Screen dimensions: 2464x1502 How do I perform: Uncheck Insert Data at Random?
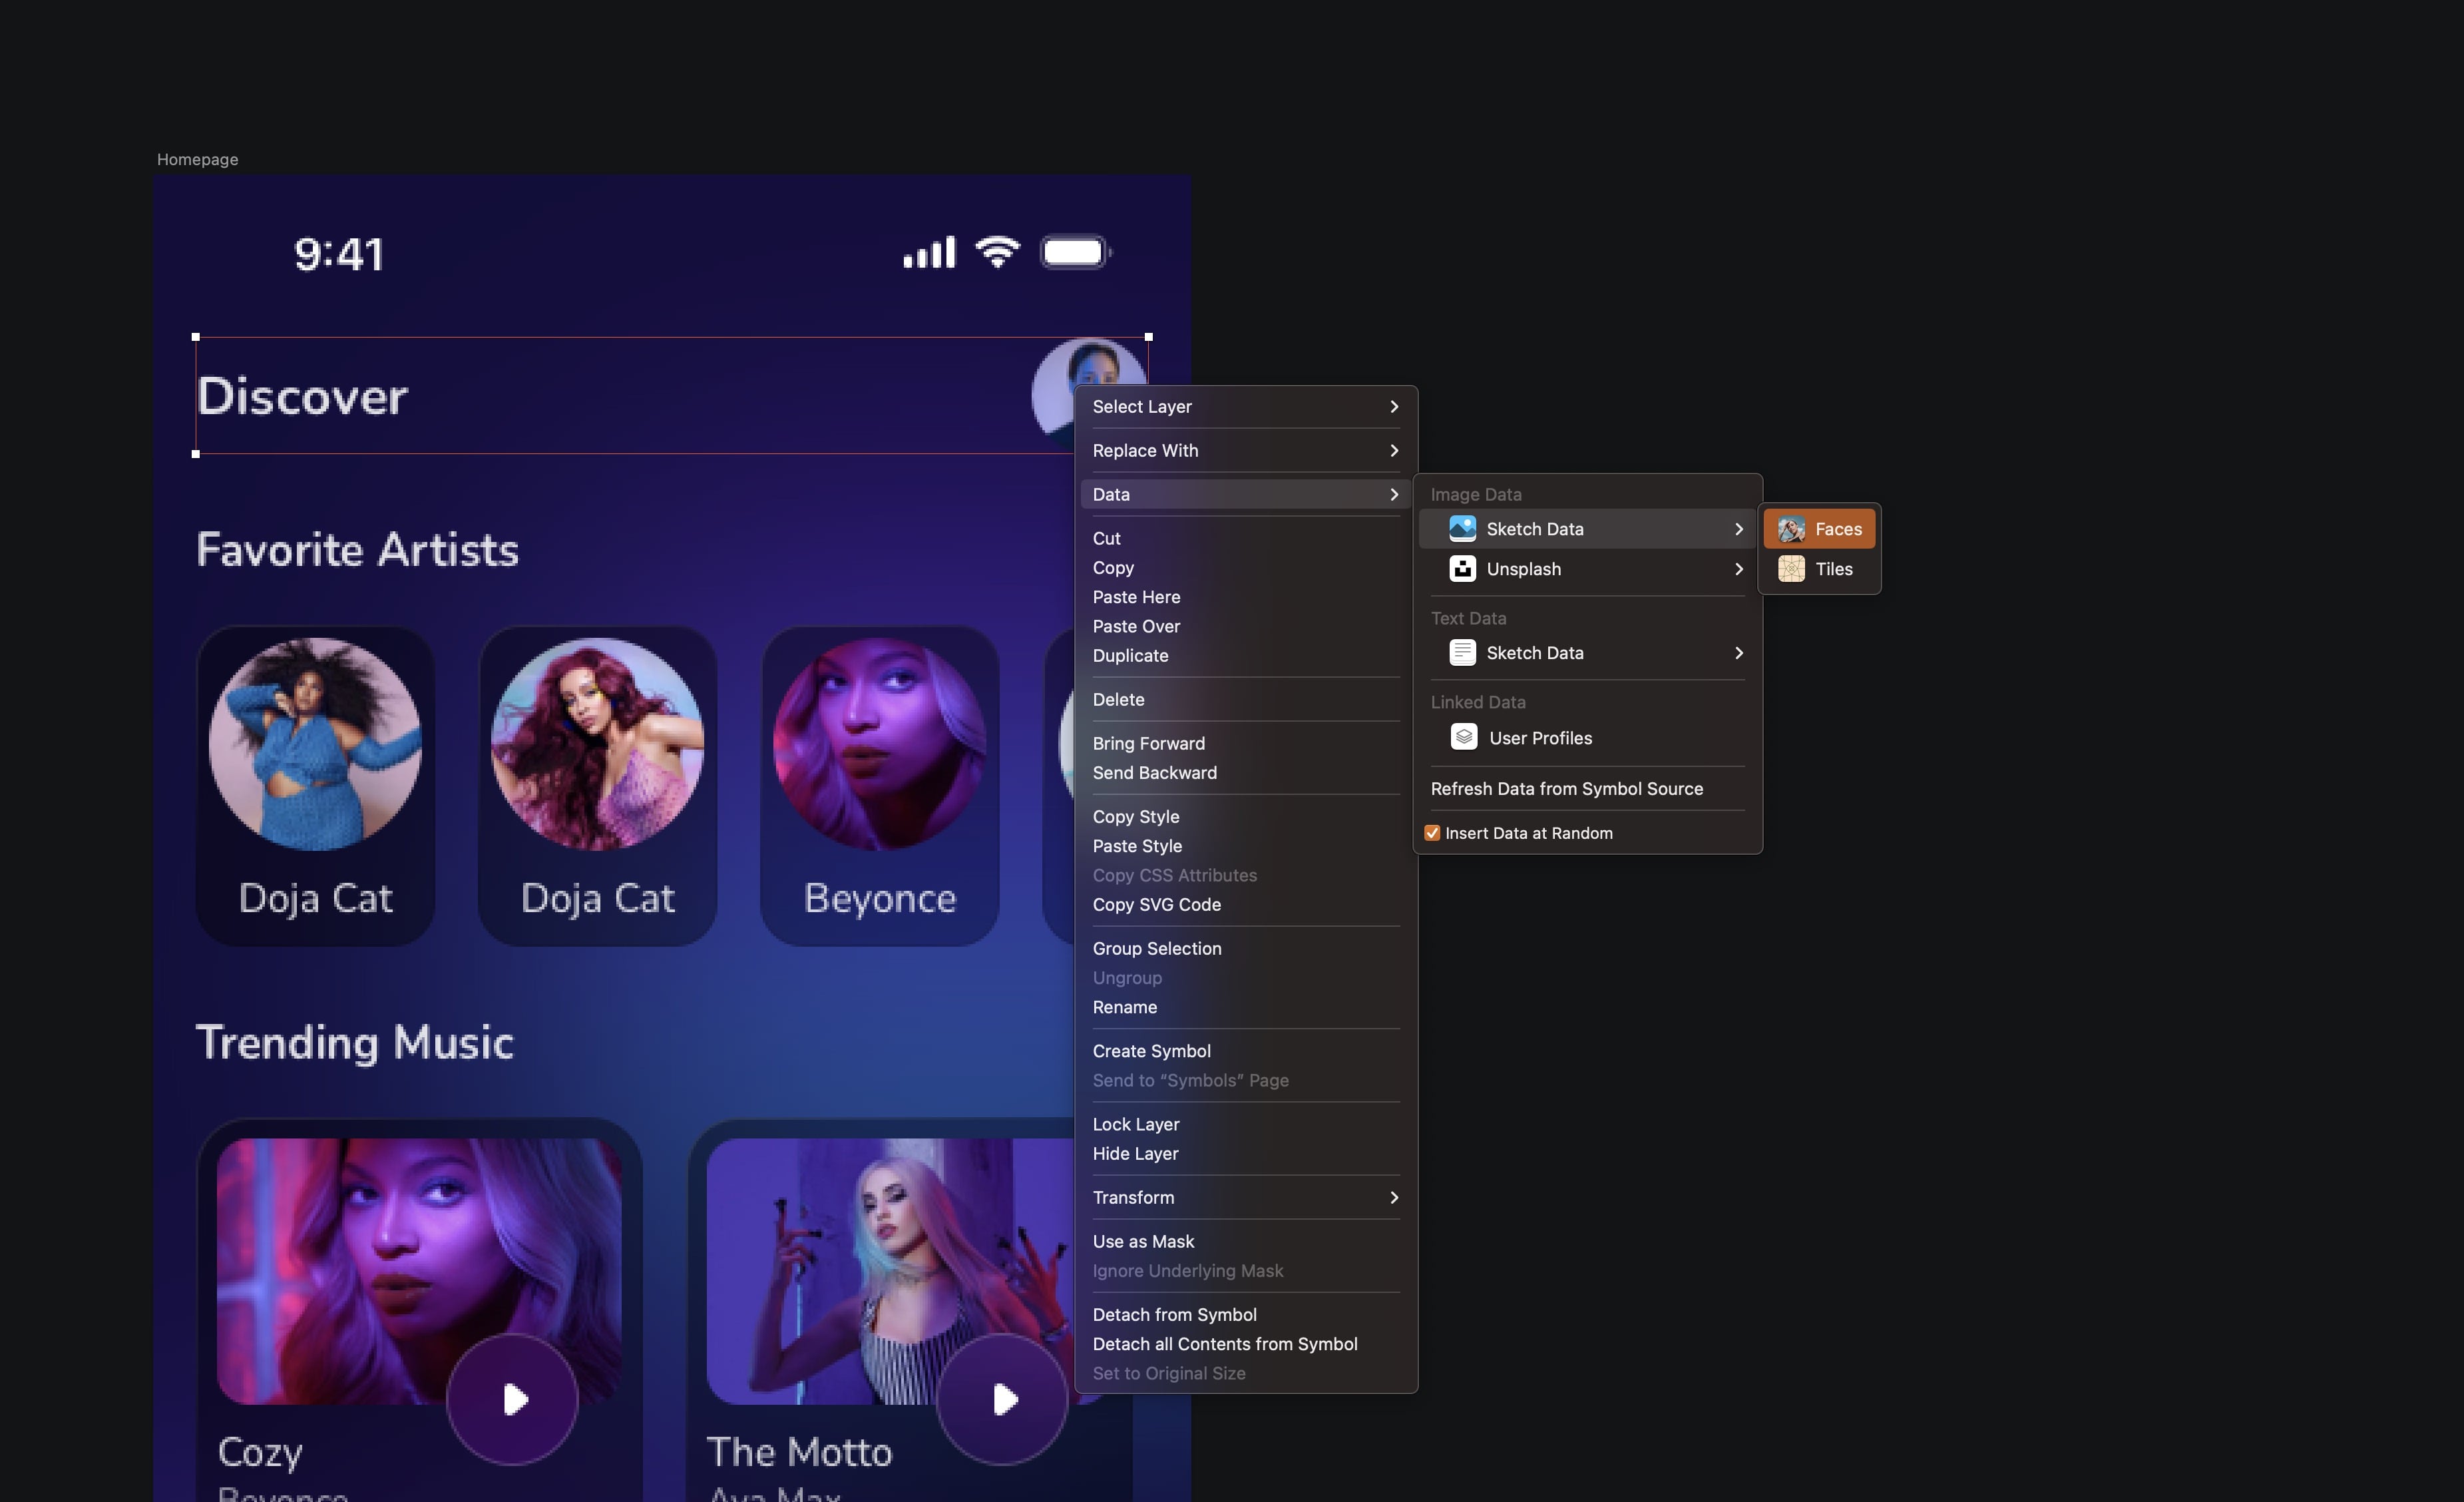pyautogui.click(x=1432, y=833)
